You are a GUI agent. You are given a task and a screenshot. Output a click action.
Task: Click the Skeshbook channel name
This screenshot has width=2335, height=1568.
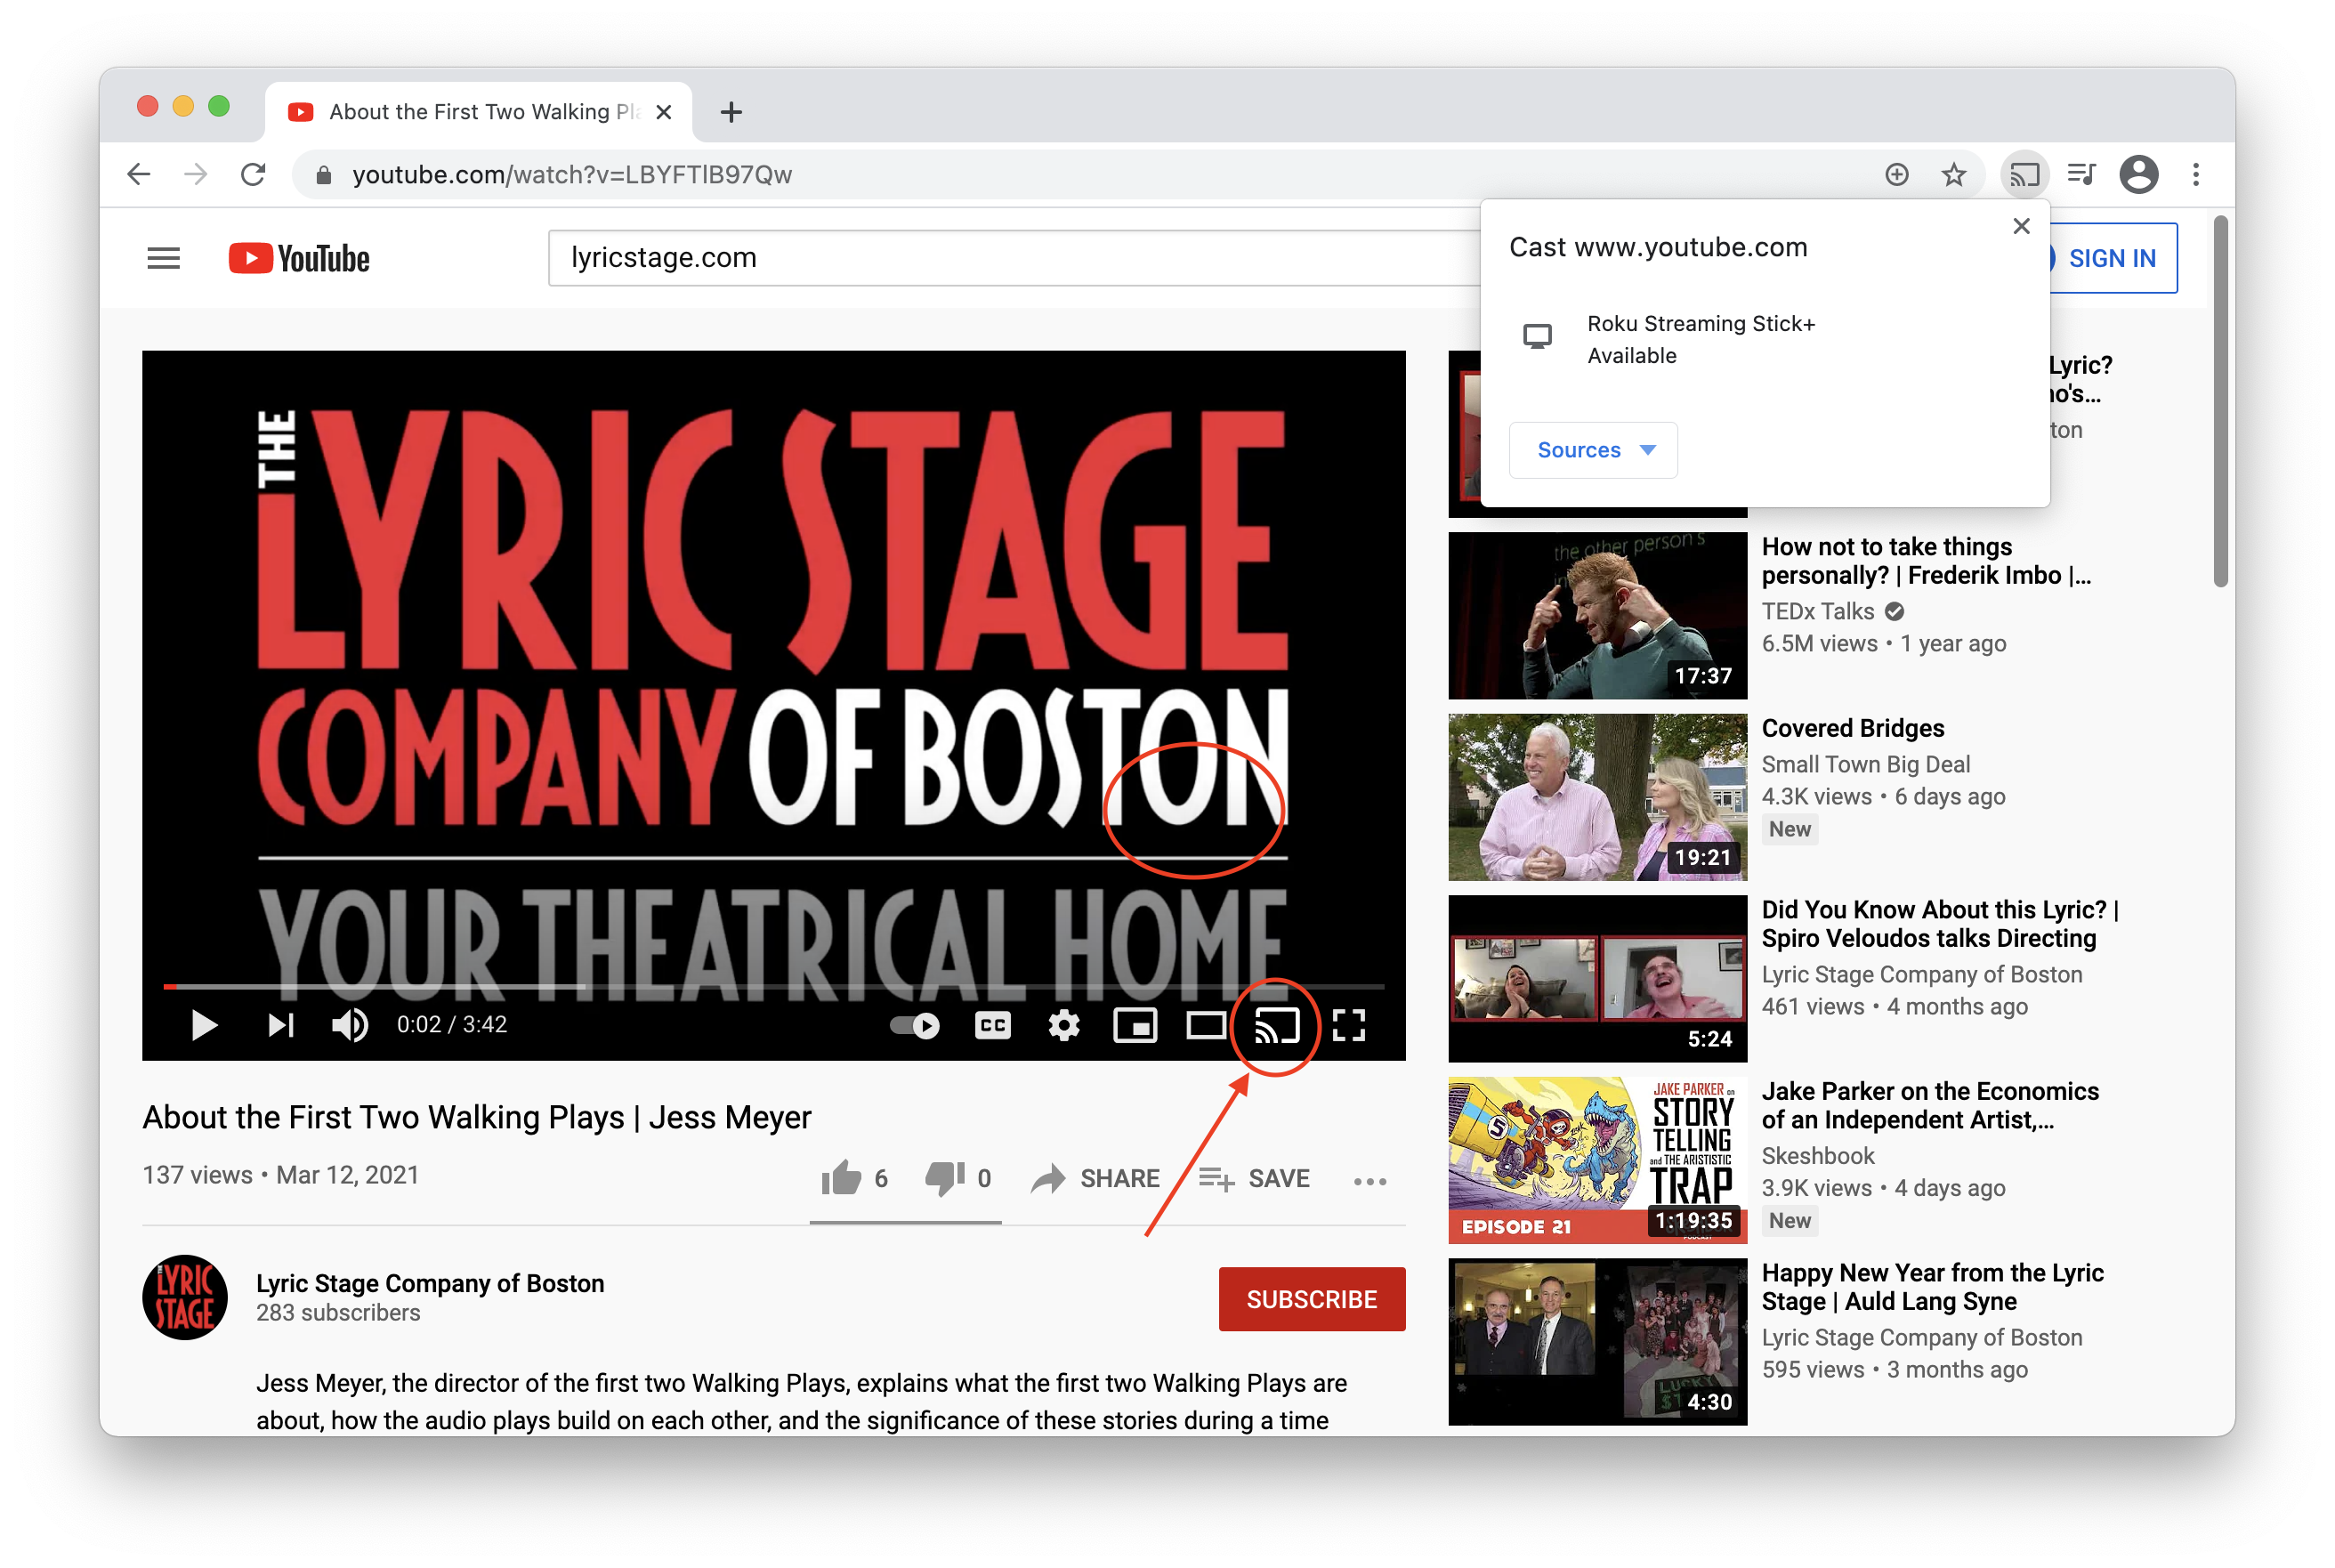point(1817,1156)
